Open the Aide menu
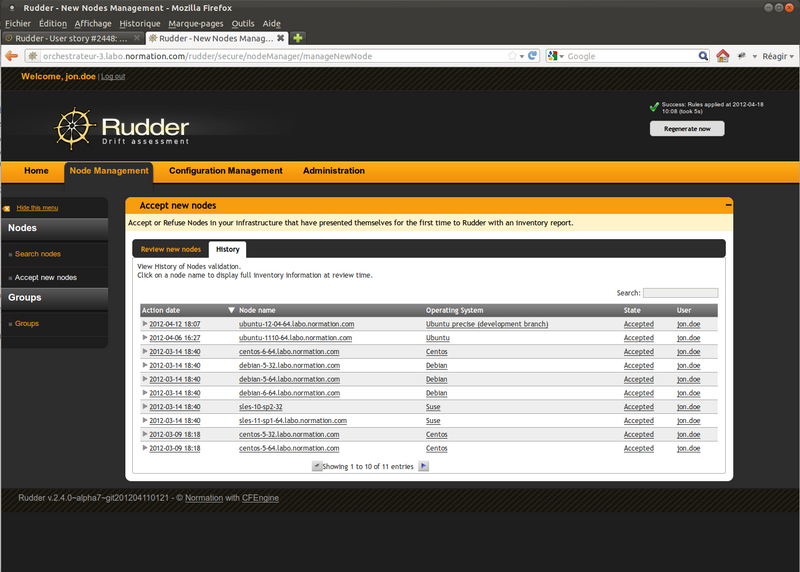The width and height of the screenshot is (800, 572). click(x=271, y=23)
